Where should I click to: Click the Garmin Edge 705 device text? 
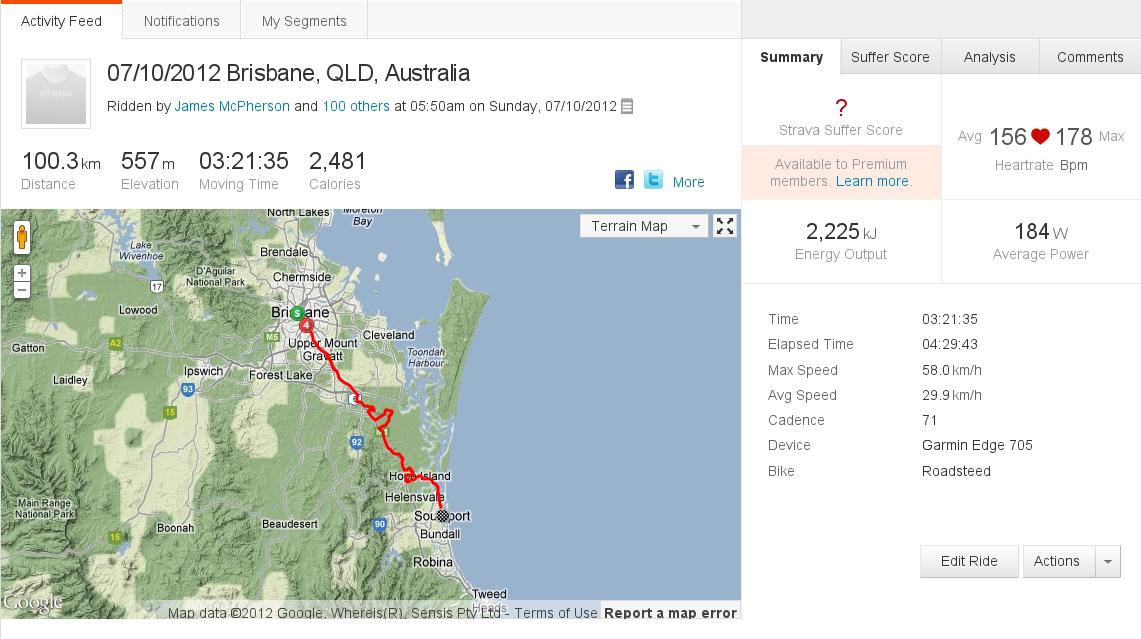point(977,445)
